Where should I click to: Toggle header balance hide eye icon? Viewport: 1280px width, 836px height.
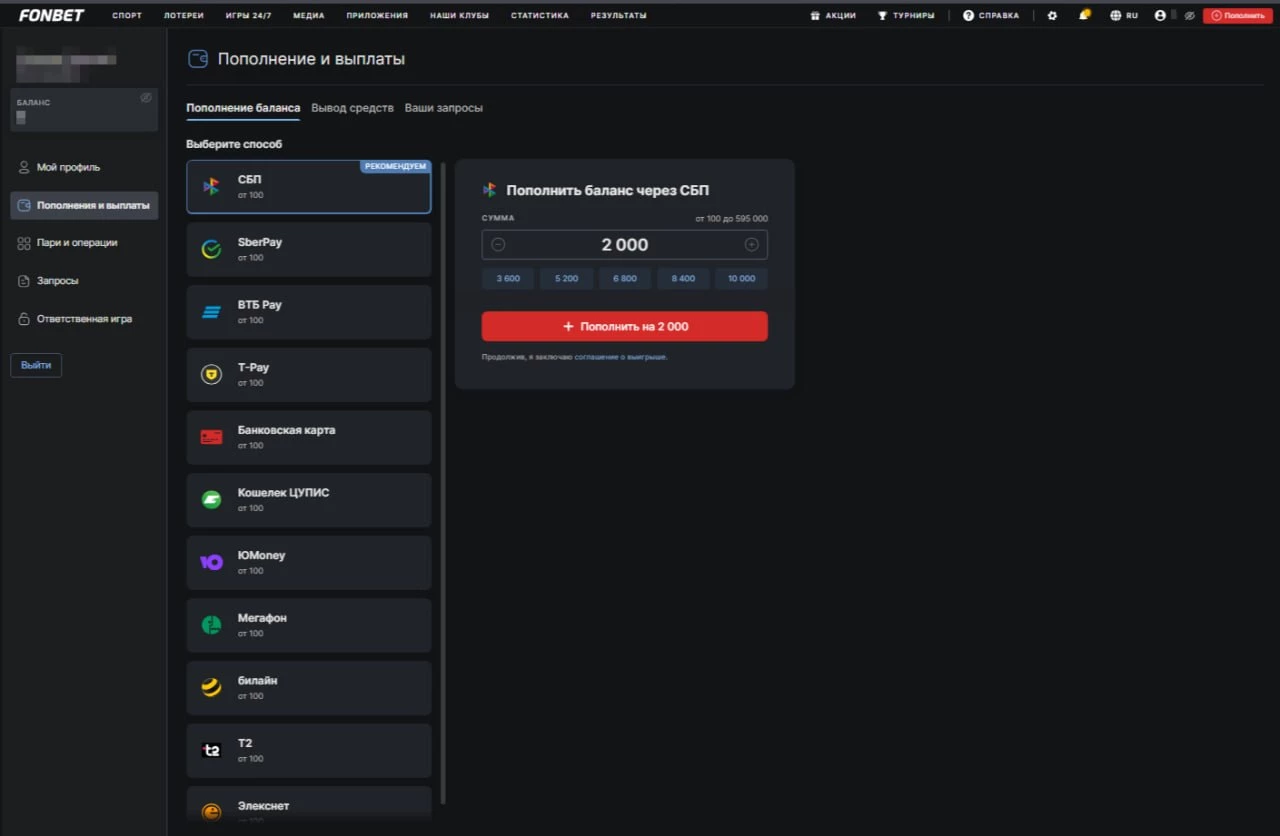tap(1189, 16)
